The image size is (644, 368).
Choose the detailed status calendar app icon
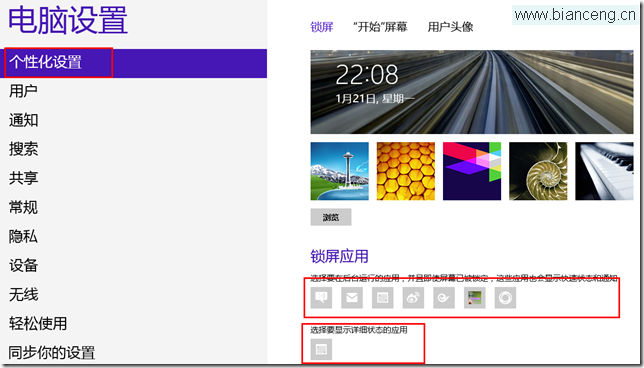coord(321,350)
